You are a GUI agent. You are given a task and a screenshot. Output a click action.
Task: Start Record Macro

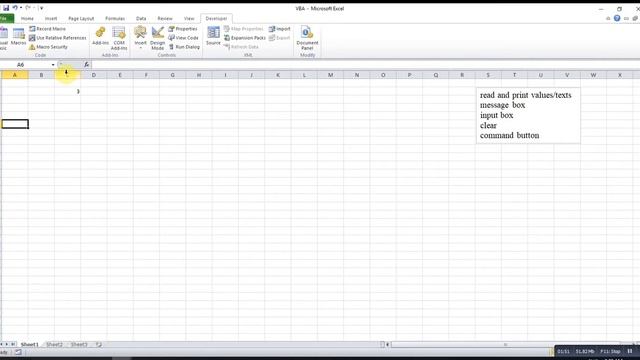click(47, 29)
